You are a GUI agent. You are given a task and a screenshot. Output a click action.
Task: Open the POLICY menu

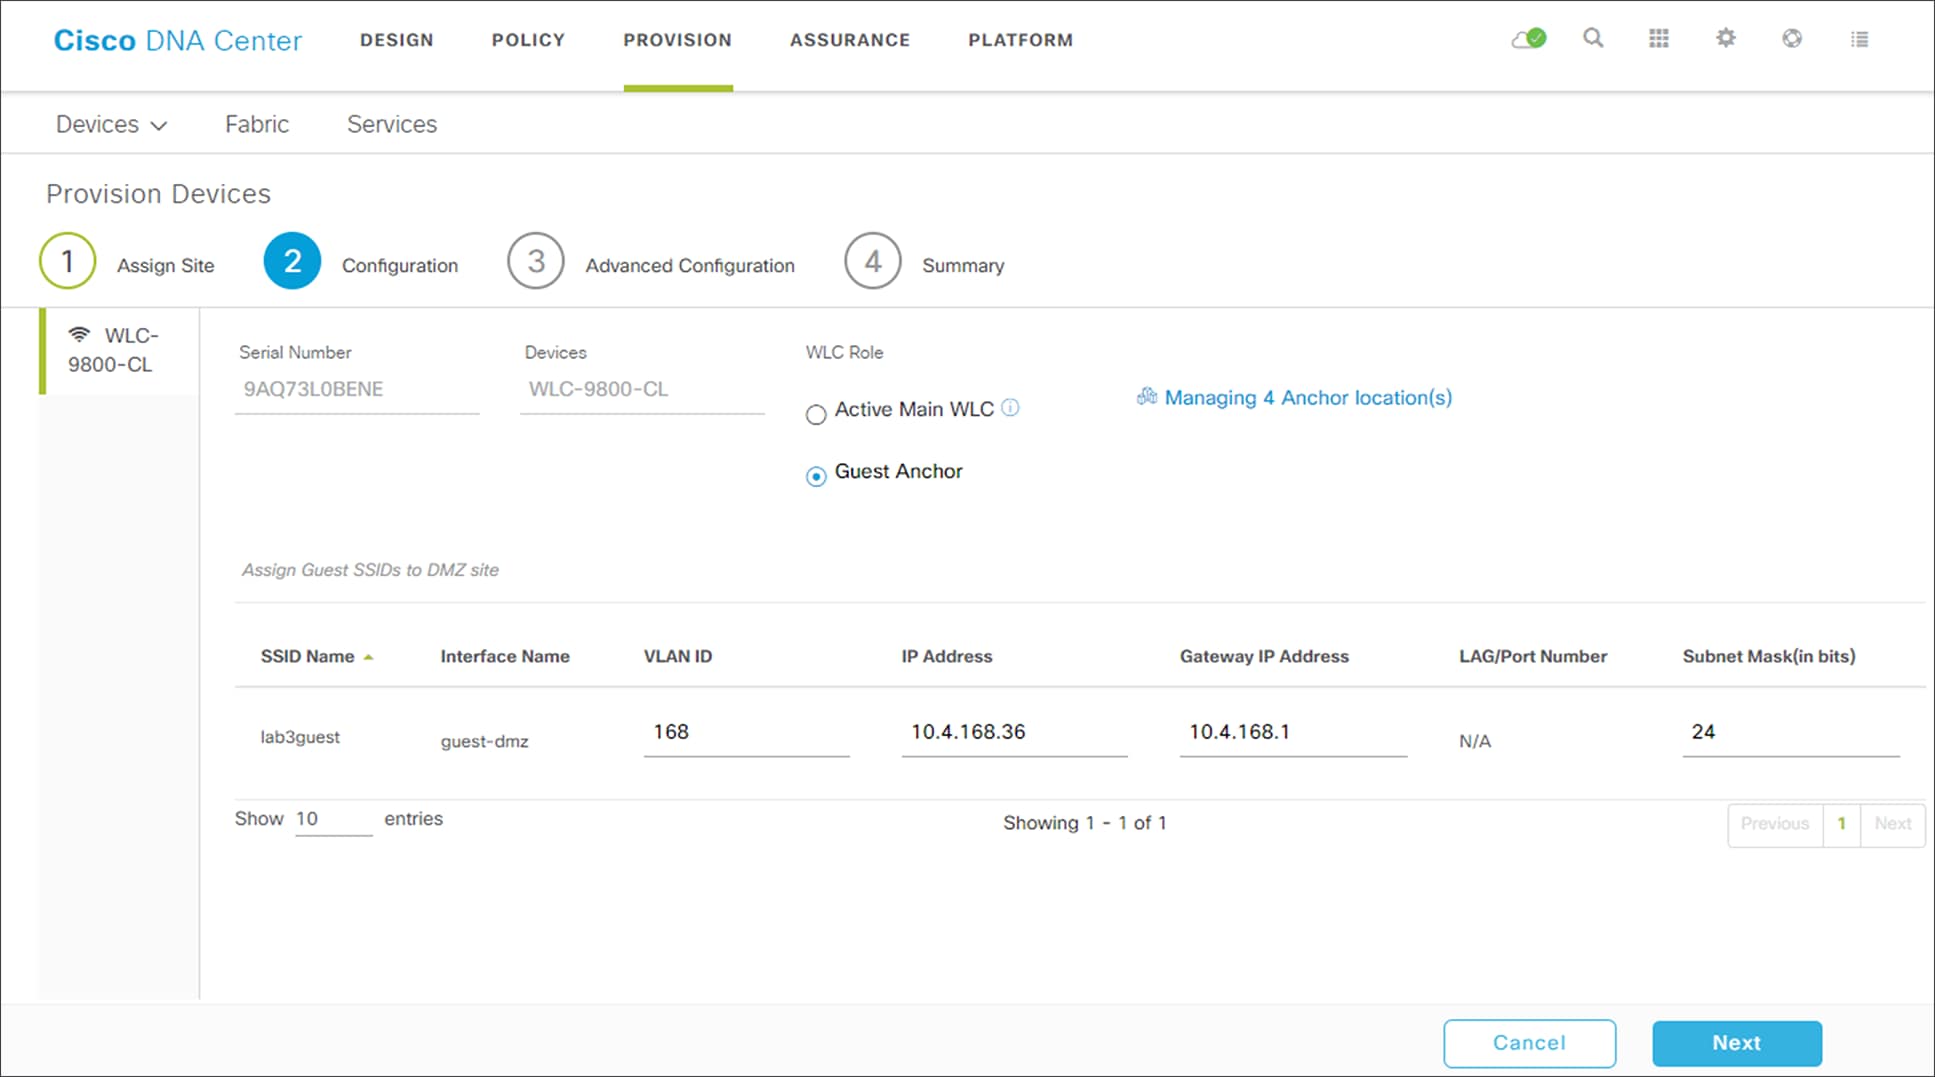[x=528, y=40]
